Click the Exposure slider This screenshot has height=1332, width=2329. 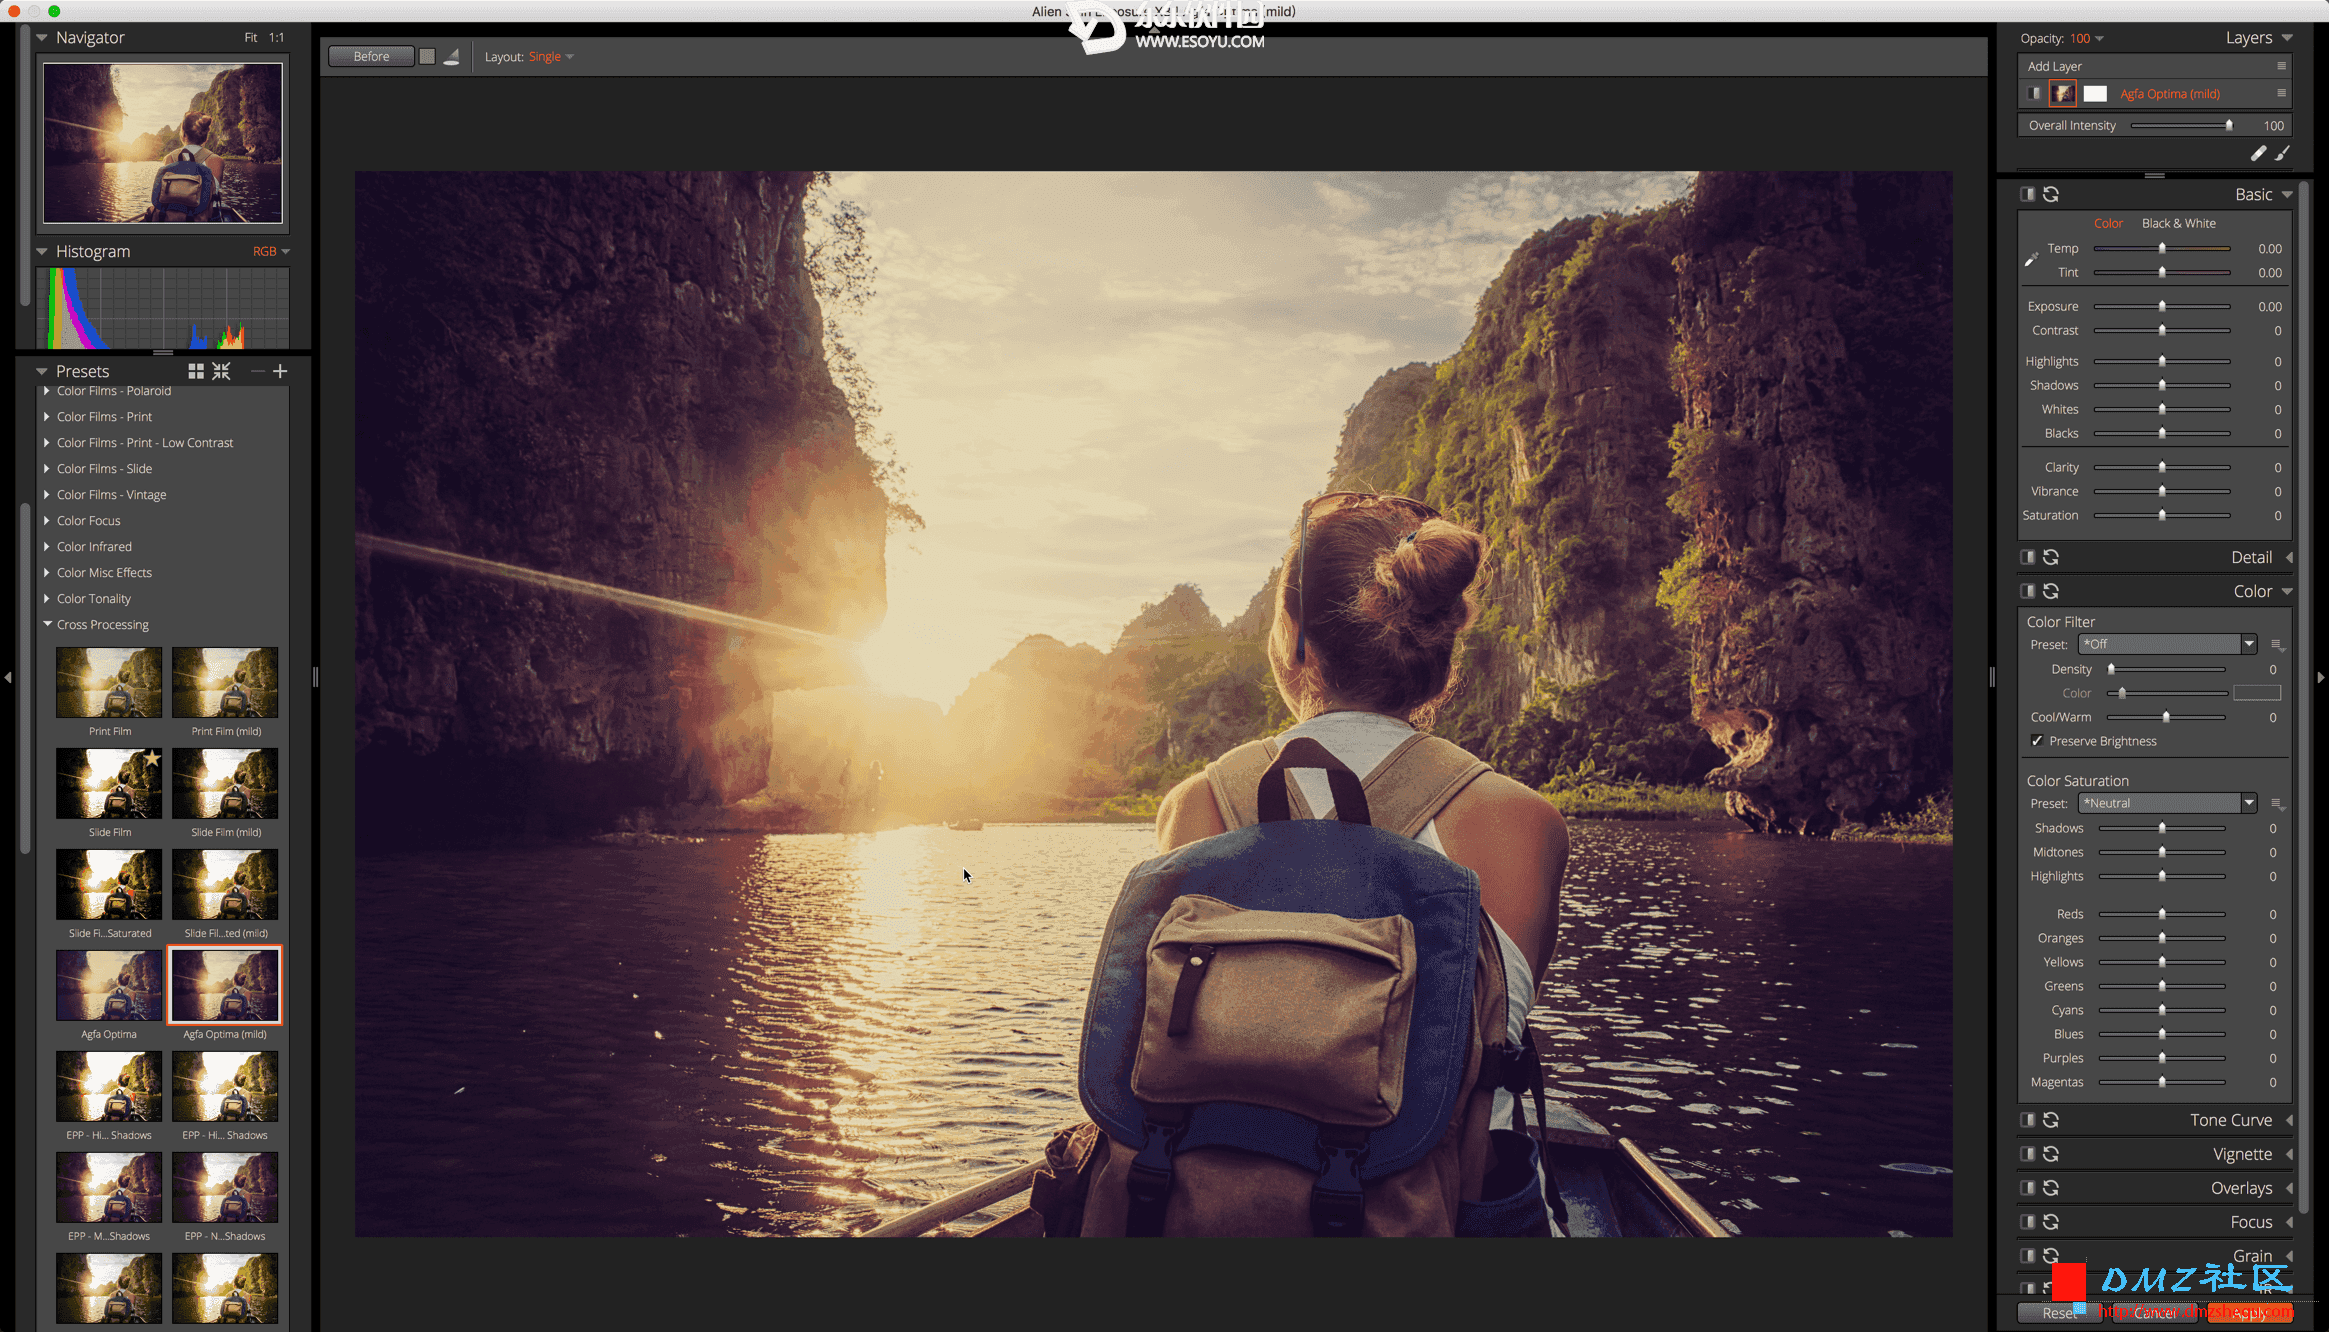pyautogui.click(x=2162, y=306)
